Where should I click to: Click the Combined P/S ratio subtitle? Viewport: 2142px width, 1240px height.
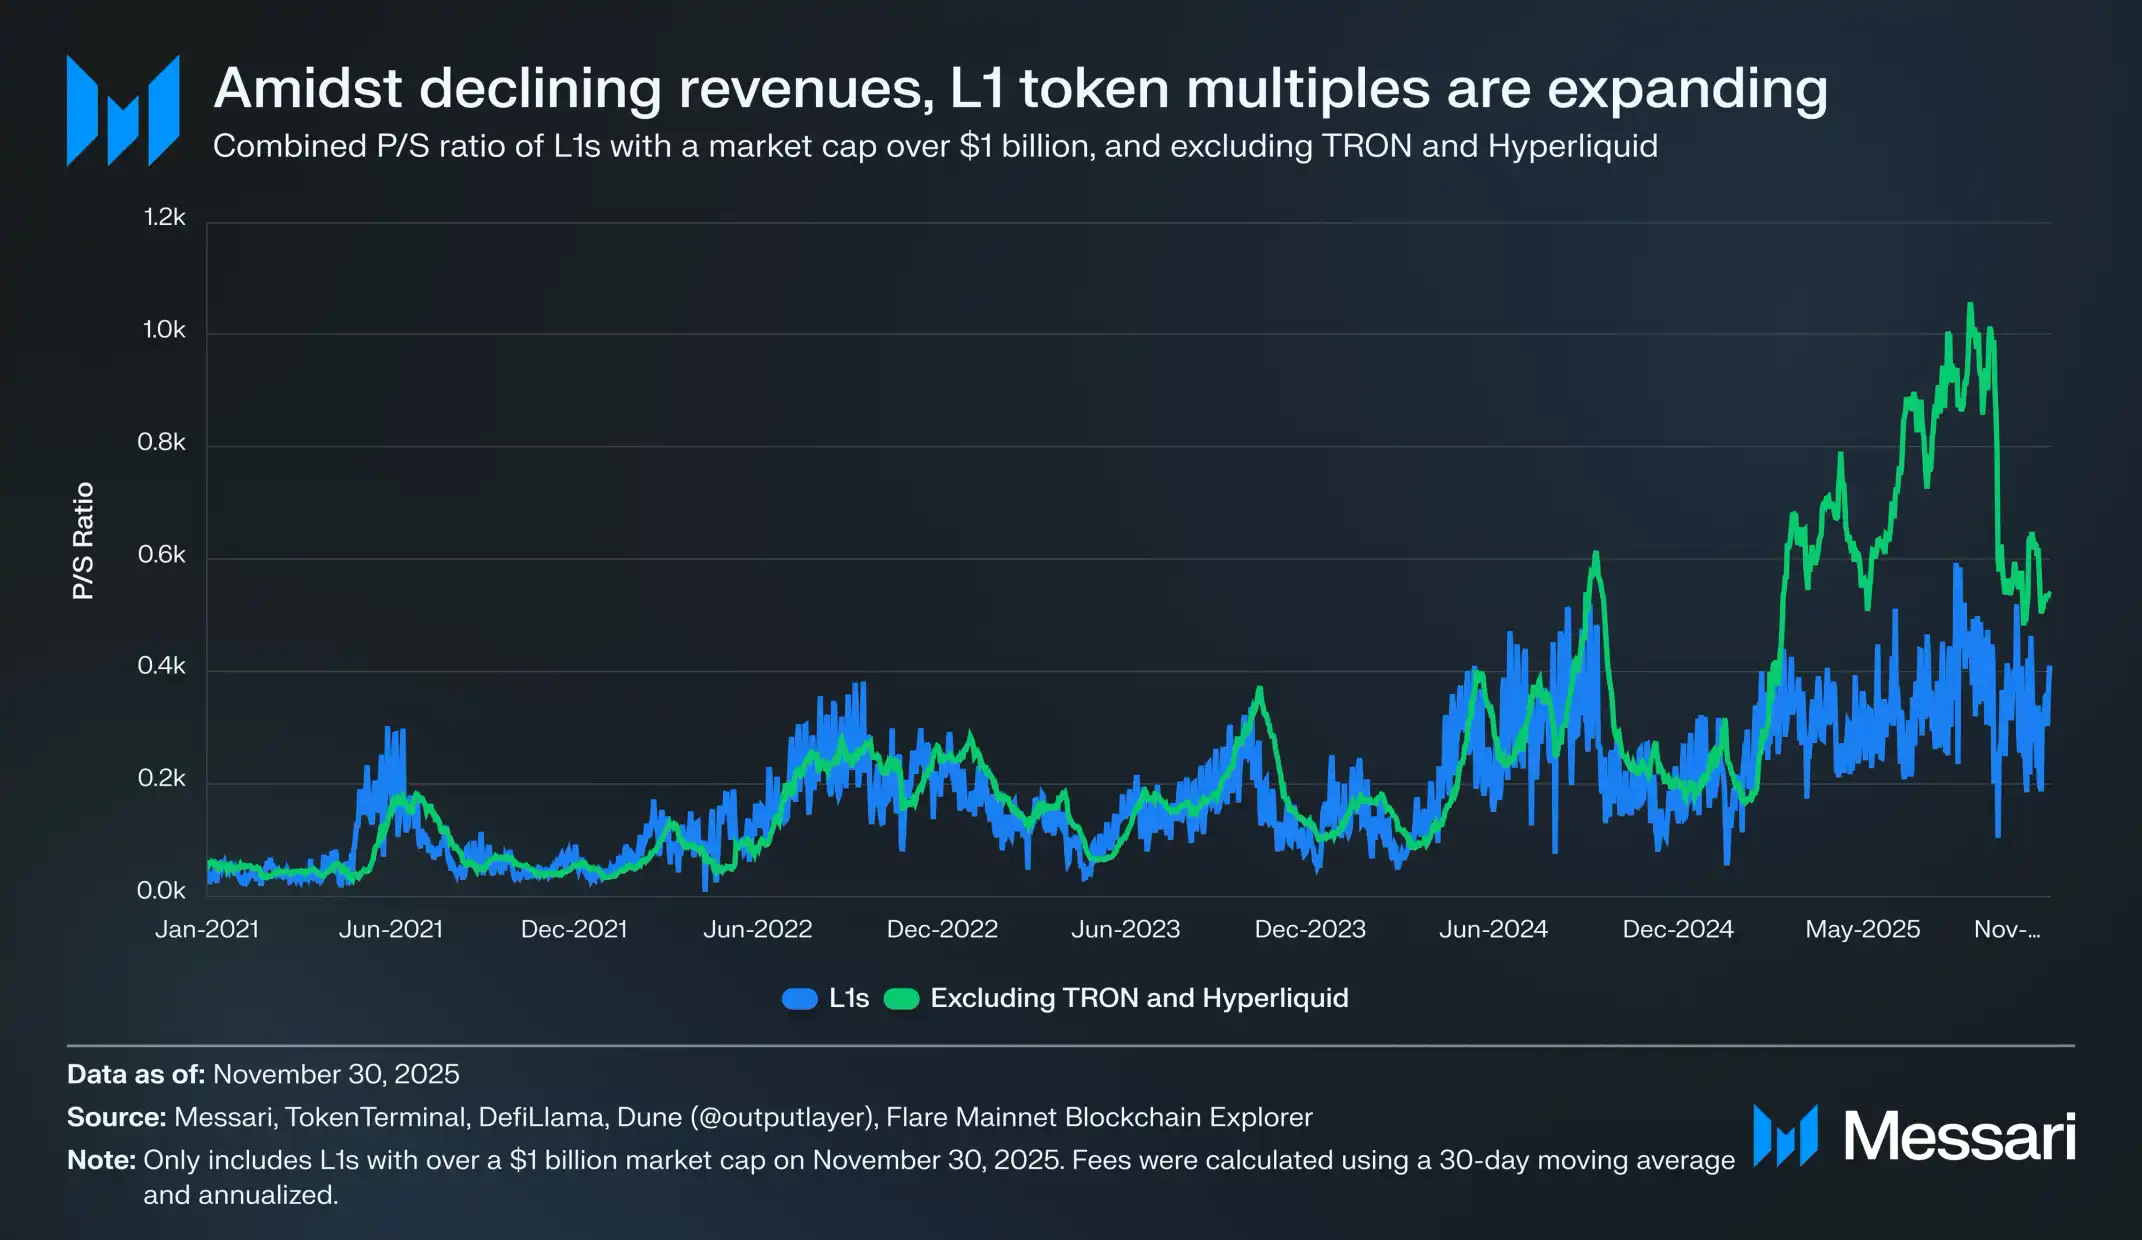coord(935,146)
